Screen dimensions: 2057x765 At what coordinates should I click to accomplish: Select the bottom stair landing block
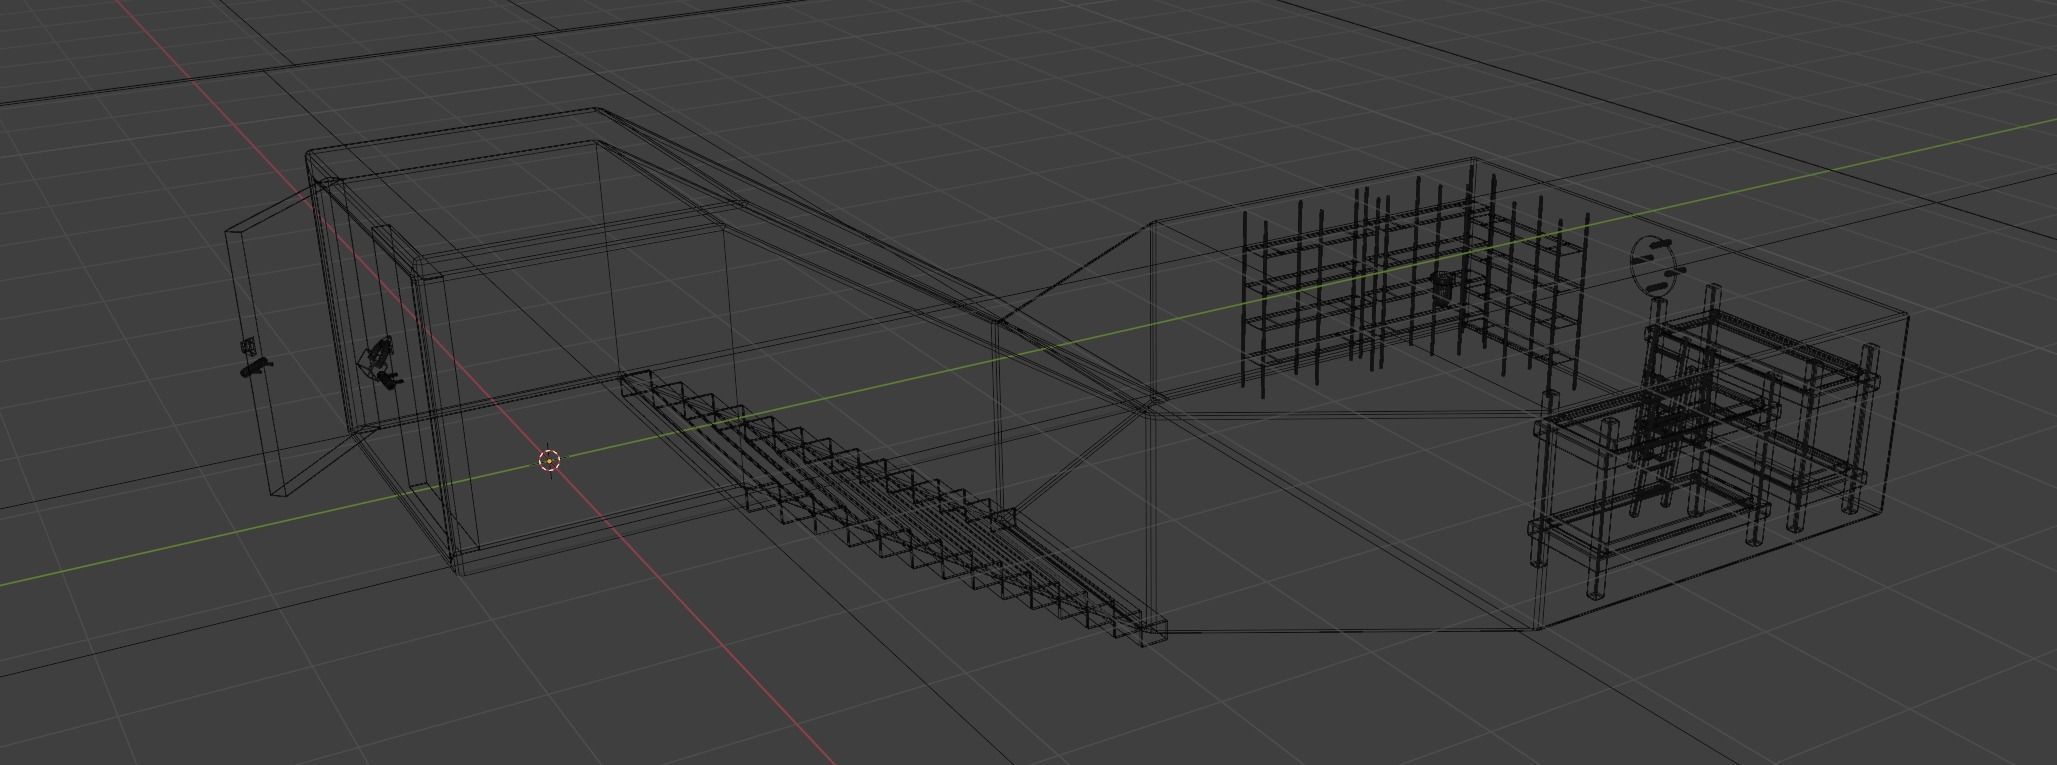[x=1152, y=632]
